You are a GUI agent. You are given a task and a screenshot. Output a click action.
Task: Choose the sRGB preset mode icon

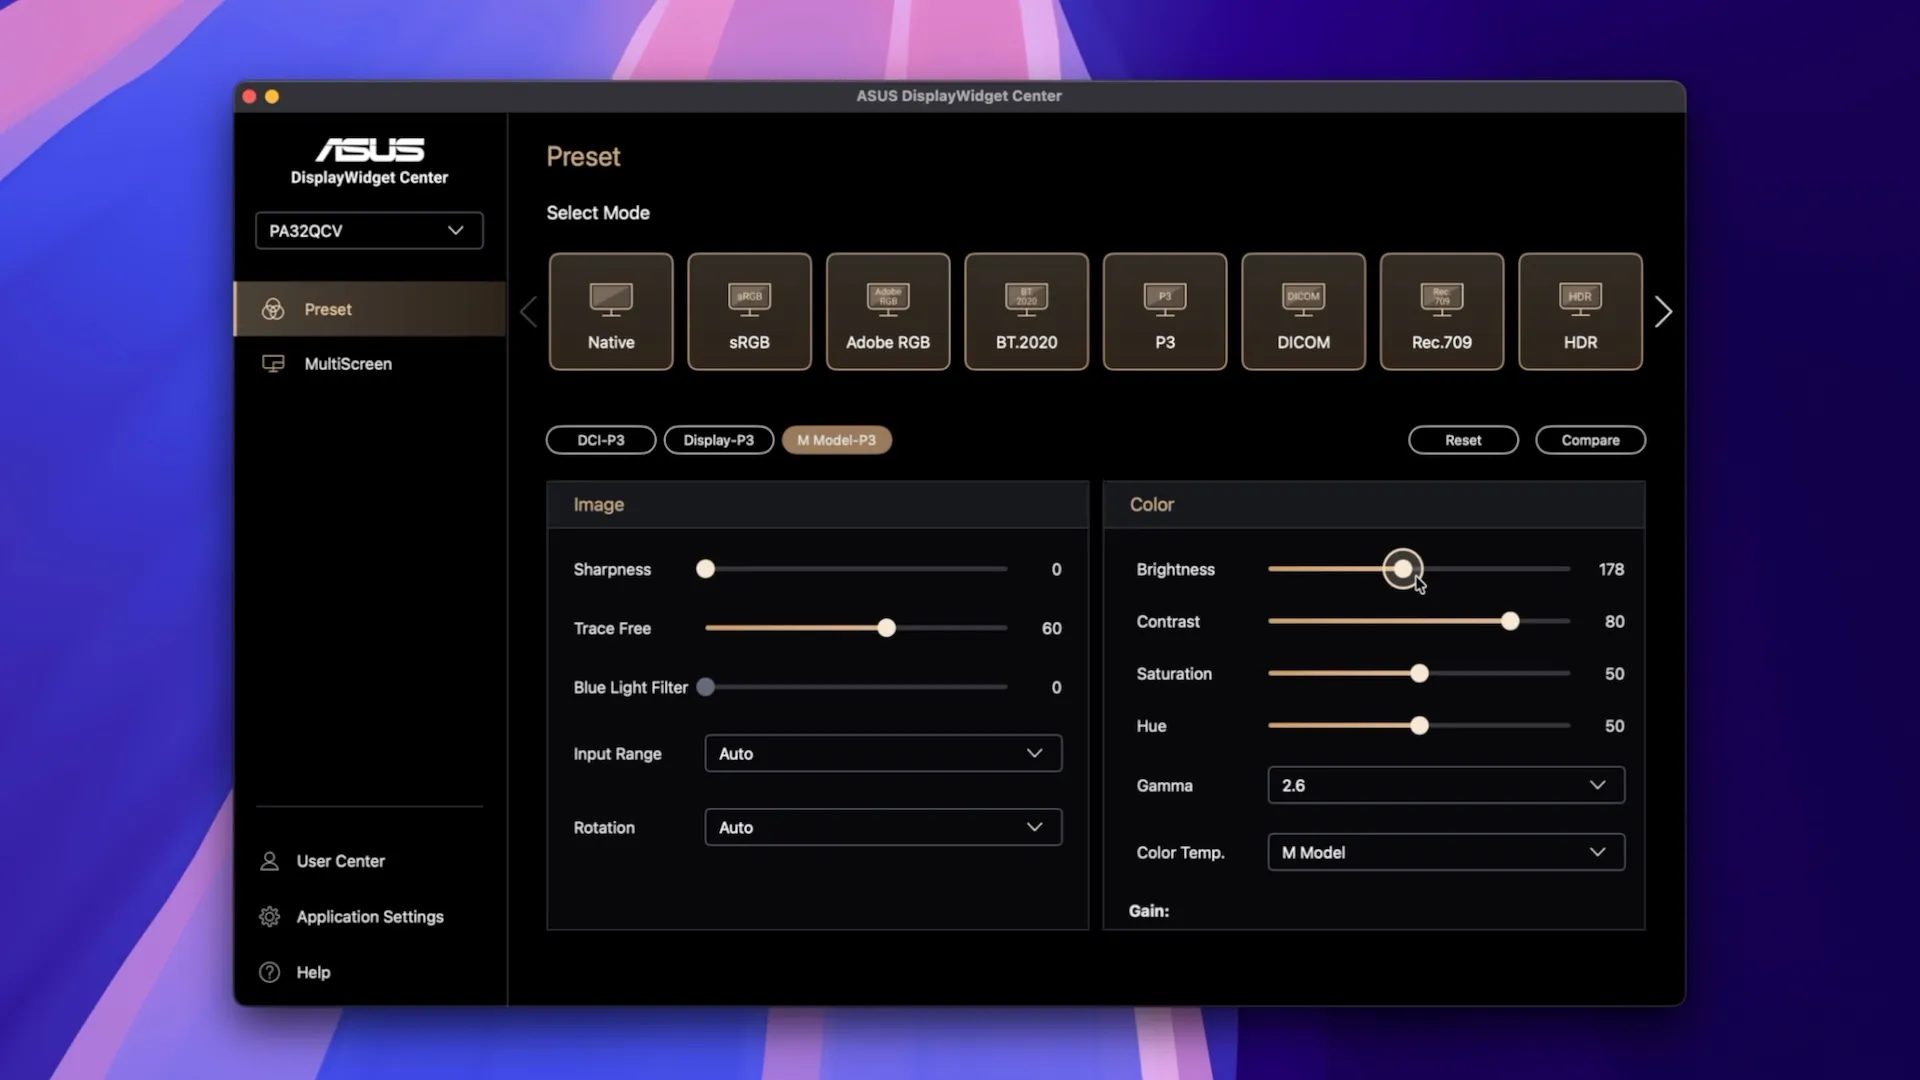(x=749, y=299)
